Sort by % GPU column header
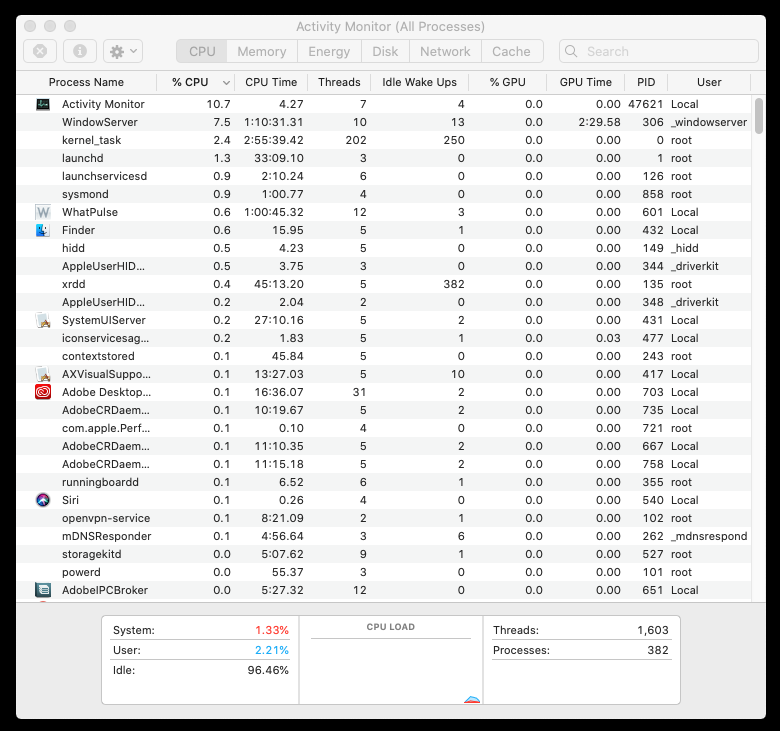Image resolution: width=780 pixels, height=731 pixels. [507, 82]
